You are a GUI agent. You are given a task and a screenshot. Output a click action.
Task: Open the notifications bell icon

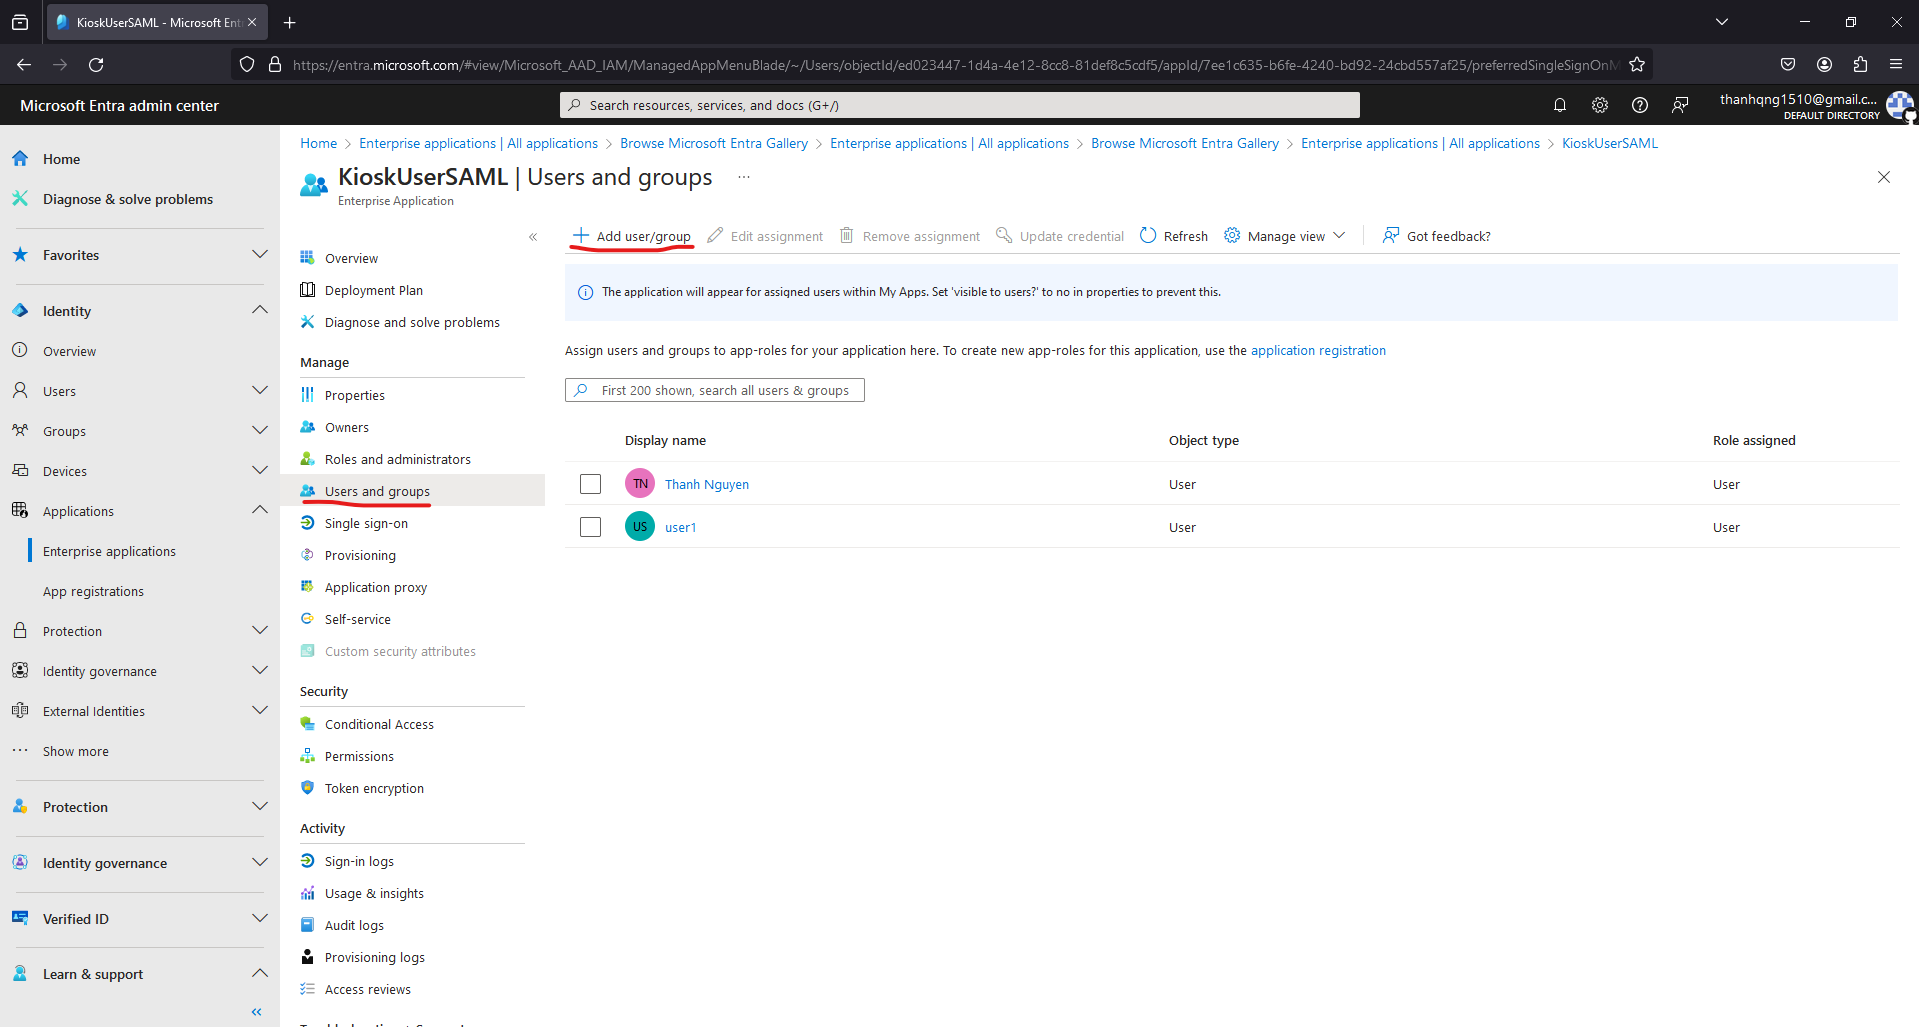click(1559, 105)
